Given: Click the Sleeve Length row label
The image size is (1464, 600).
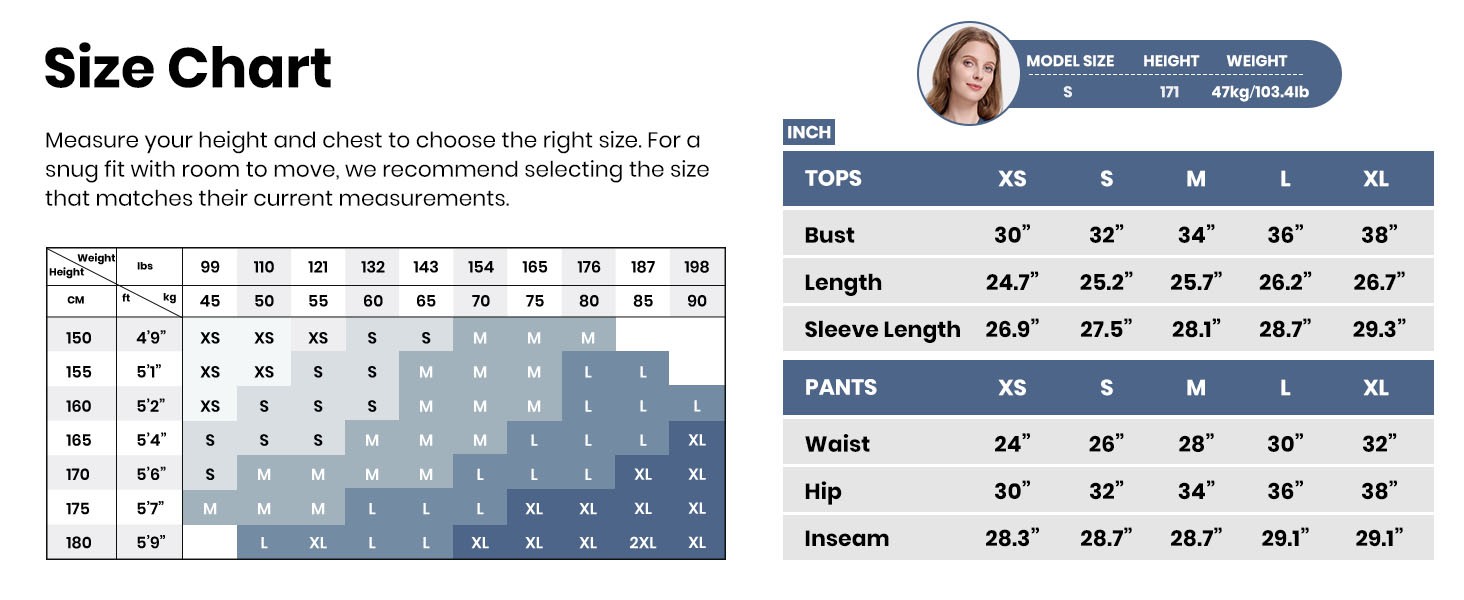Looking at the screenshot, I should pos(882,330).
